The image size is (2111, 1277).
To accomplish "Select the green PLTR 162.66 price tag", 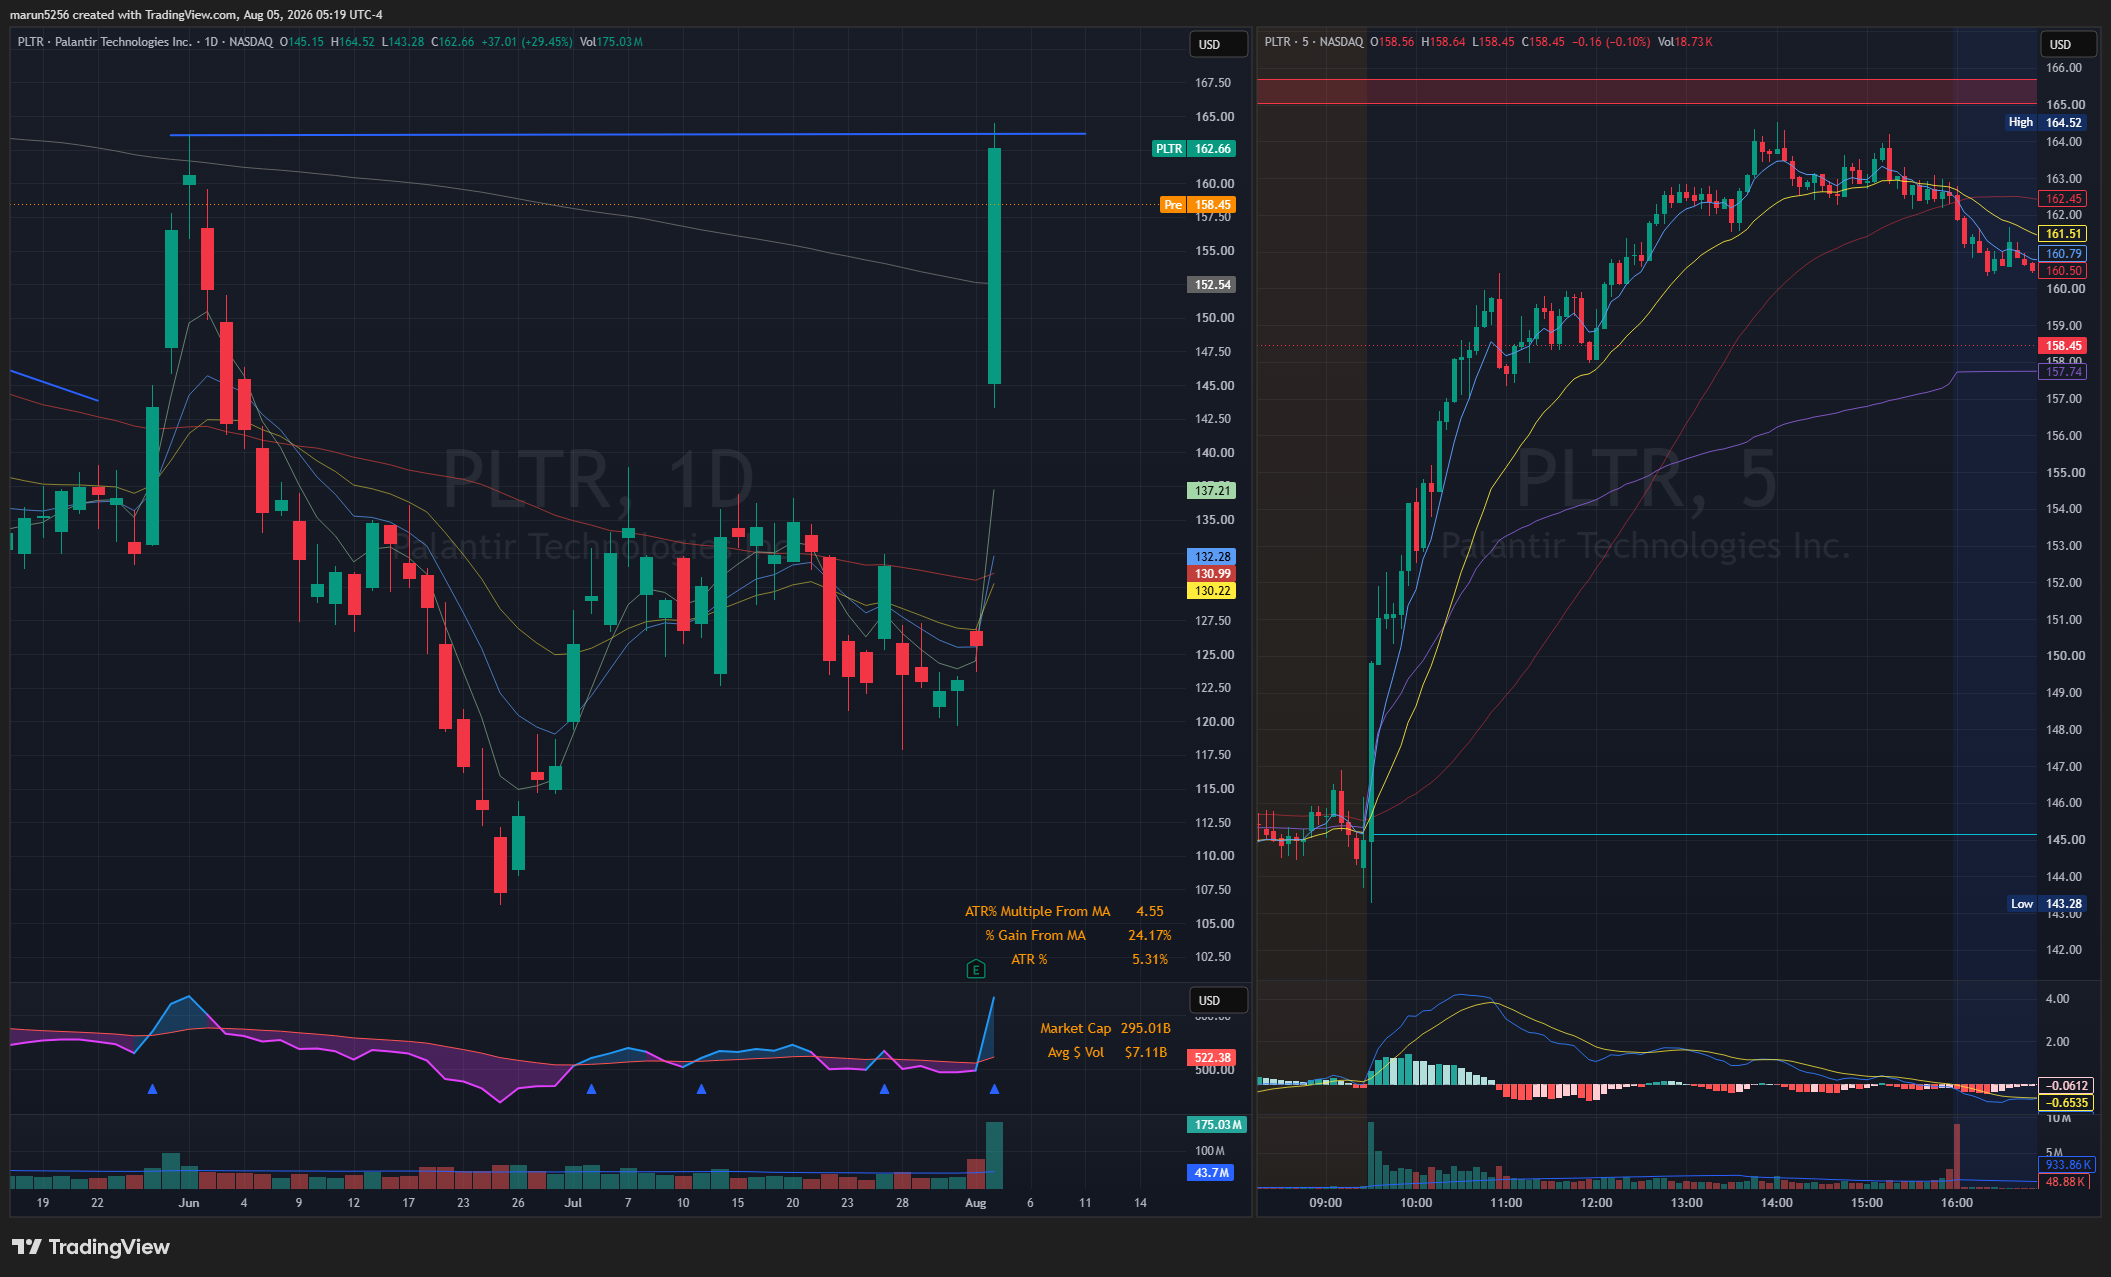I will (1195, 149).
